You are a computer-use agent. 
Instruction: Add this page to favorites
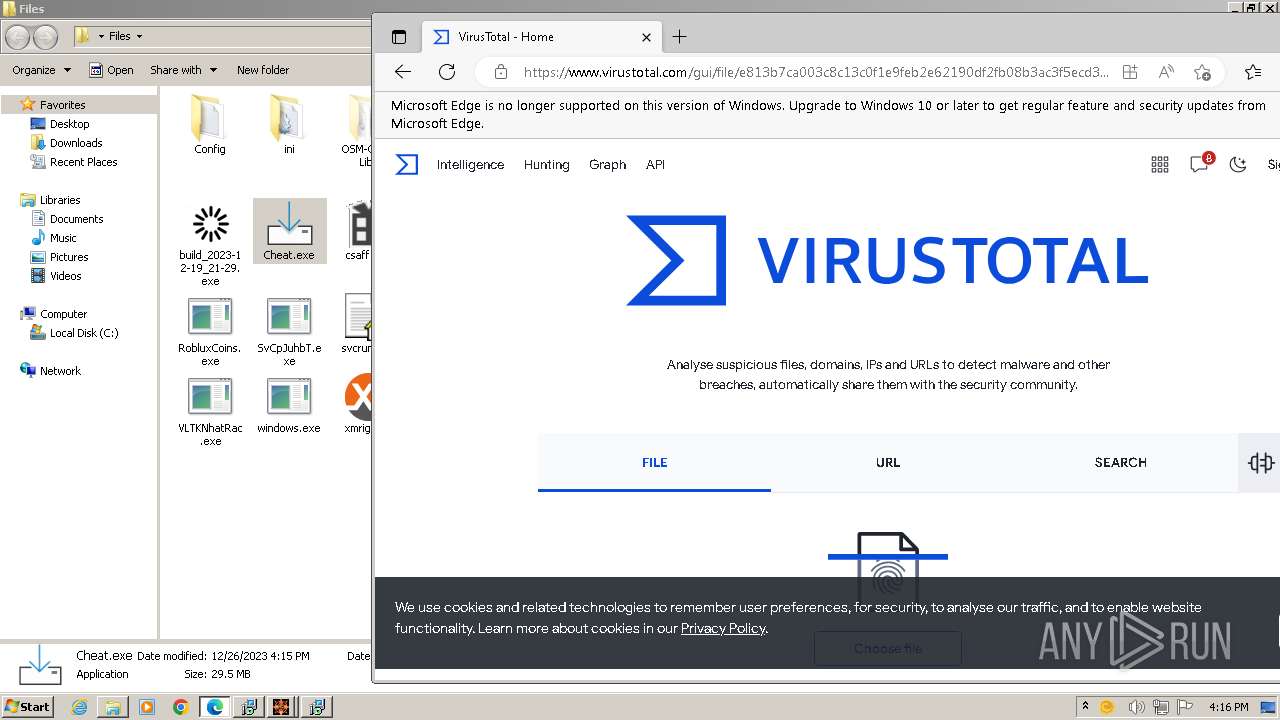point(1202,72)
